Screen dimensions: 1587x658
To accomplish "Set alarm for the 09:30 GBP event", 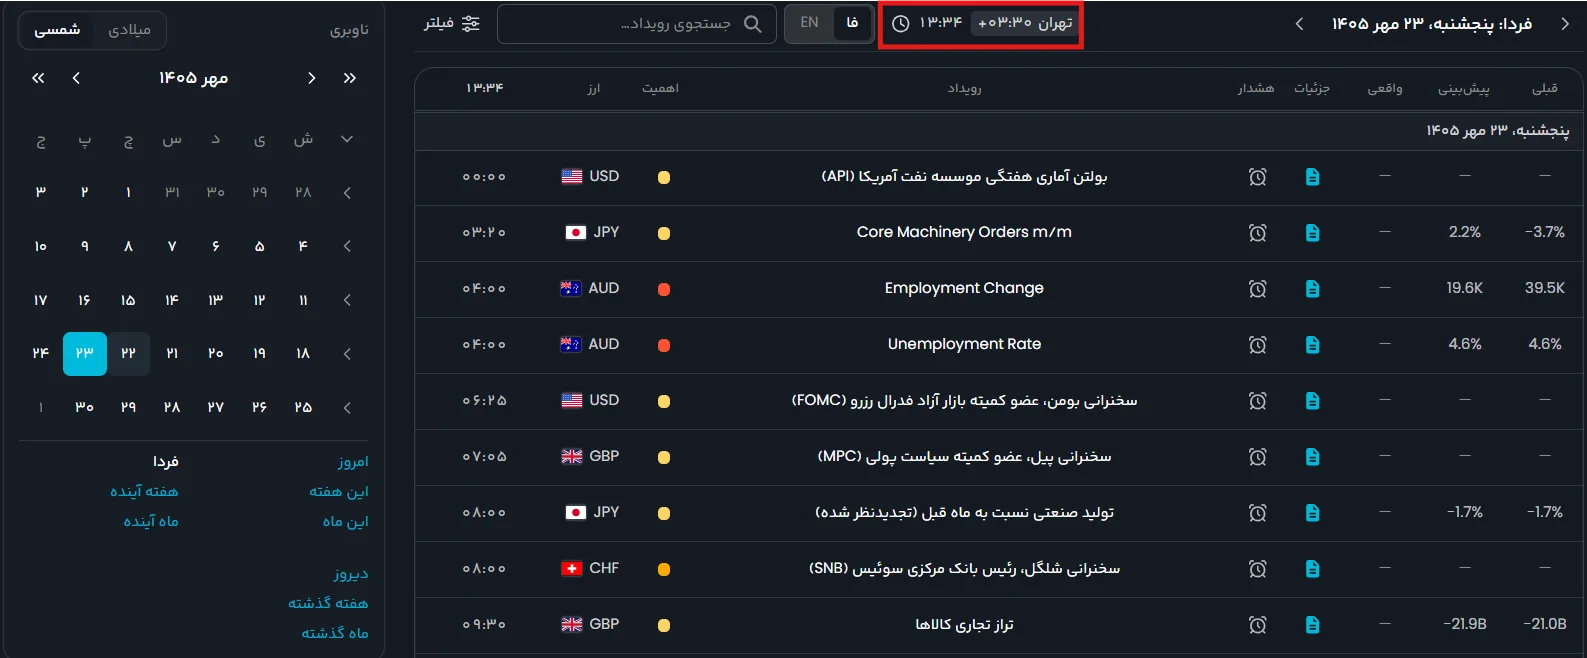I will 1257,625.
